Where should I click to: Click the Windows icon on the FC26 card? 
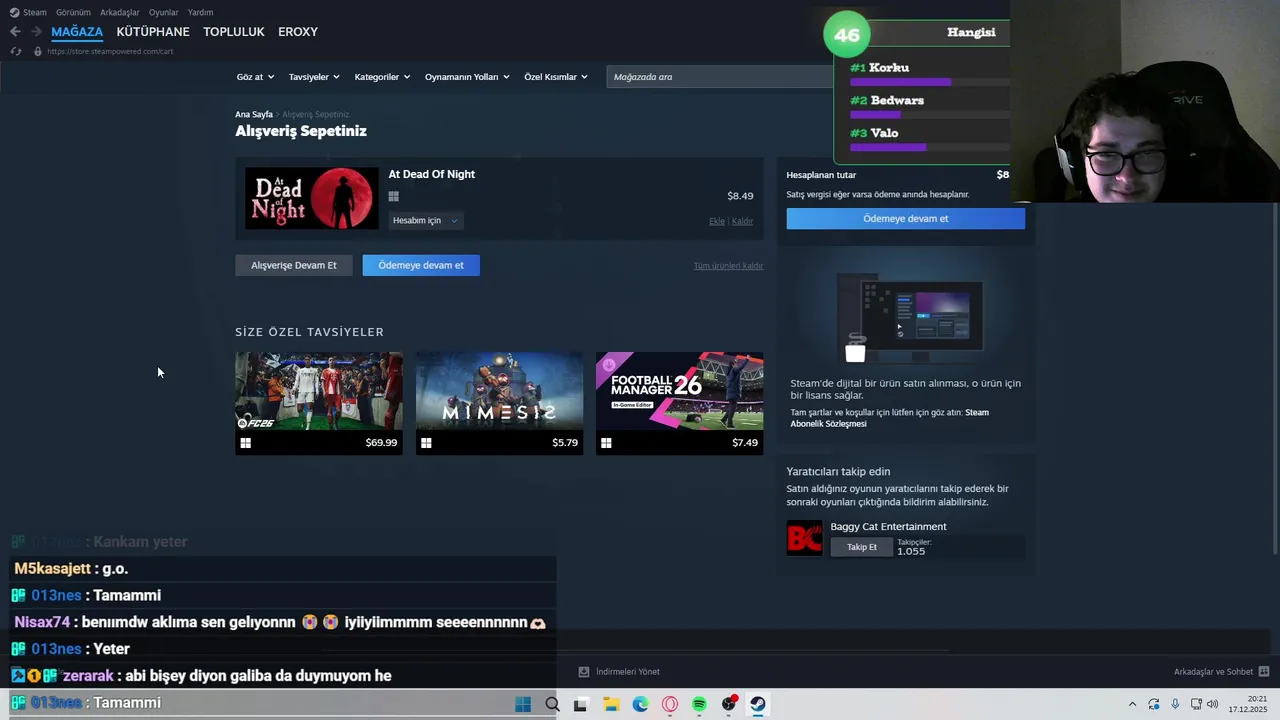[245, 443]
